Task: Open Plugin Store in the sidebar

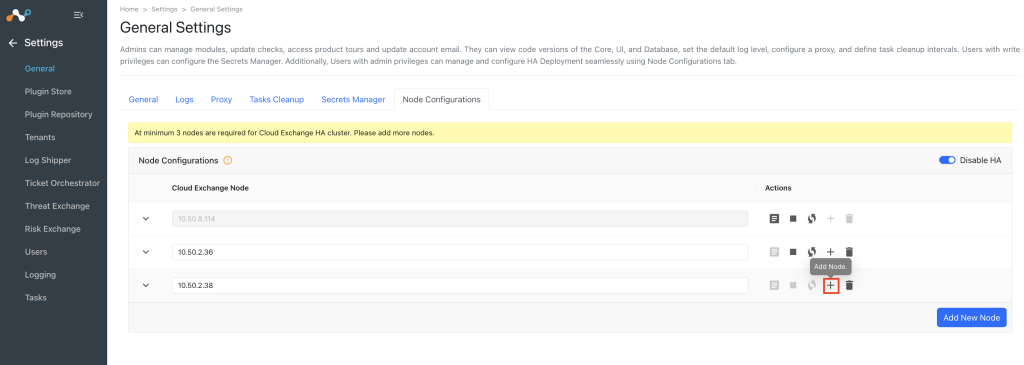Action: click(x=48, y=91)
